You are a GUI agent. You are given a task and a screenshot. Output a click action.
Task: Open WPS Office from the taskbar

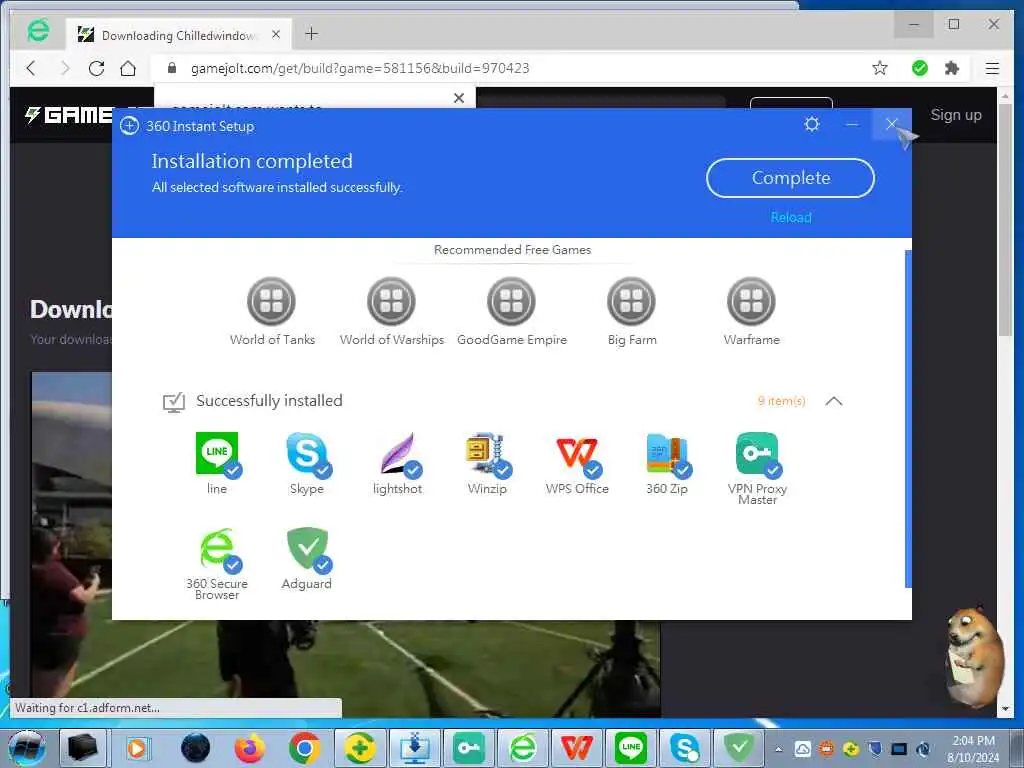click(x=577, y=748)
